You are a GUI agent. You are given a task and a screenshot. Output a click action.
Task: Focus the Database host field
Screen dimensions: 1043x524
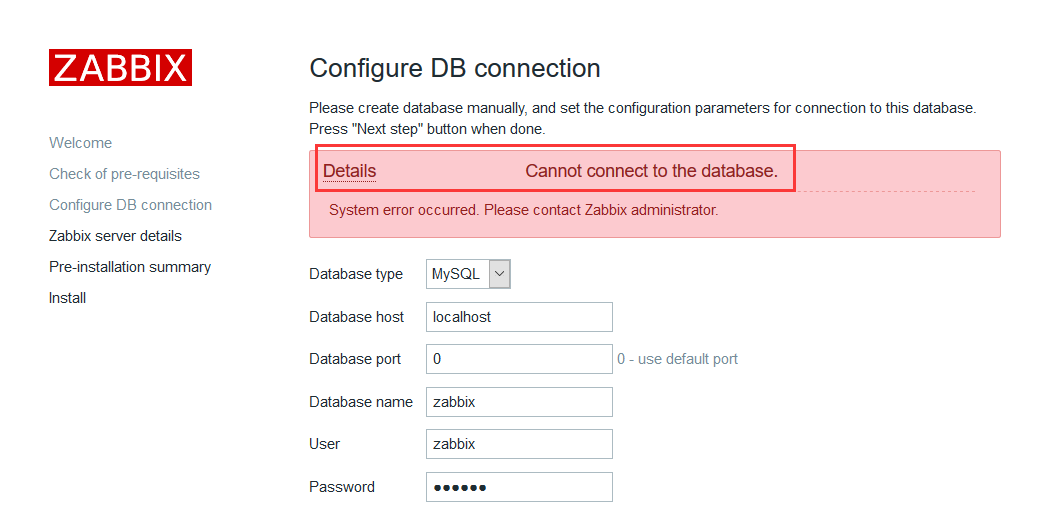point(520,317)
